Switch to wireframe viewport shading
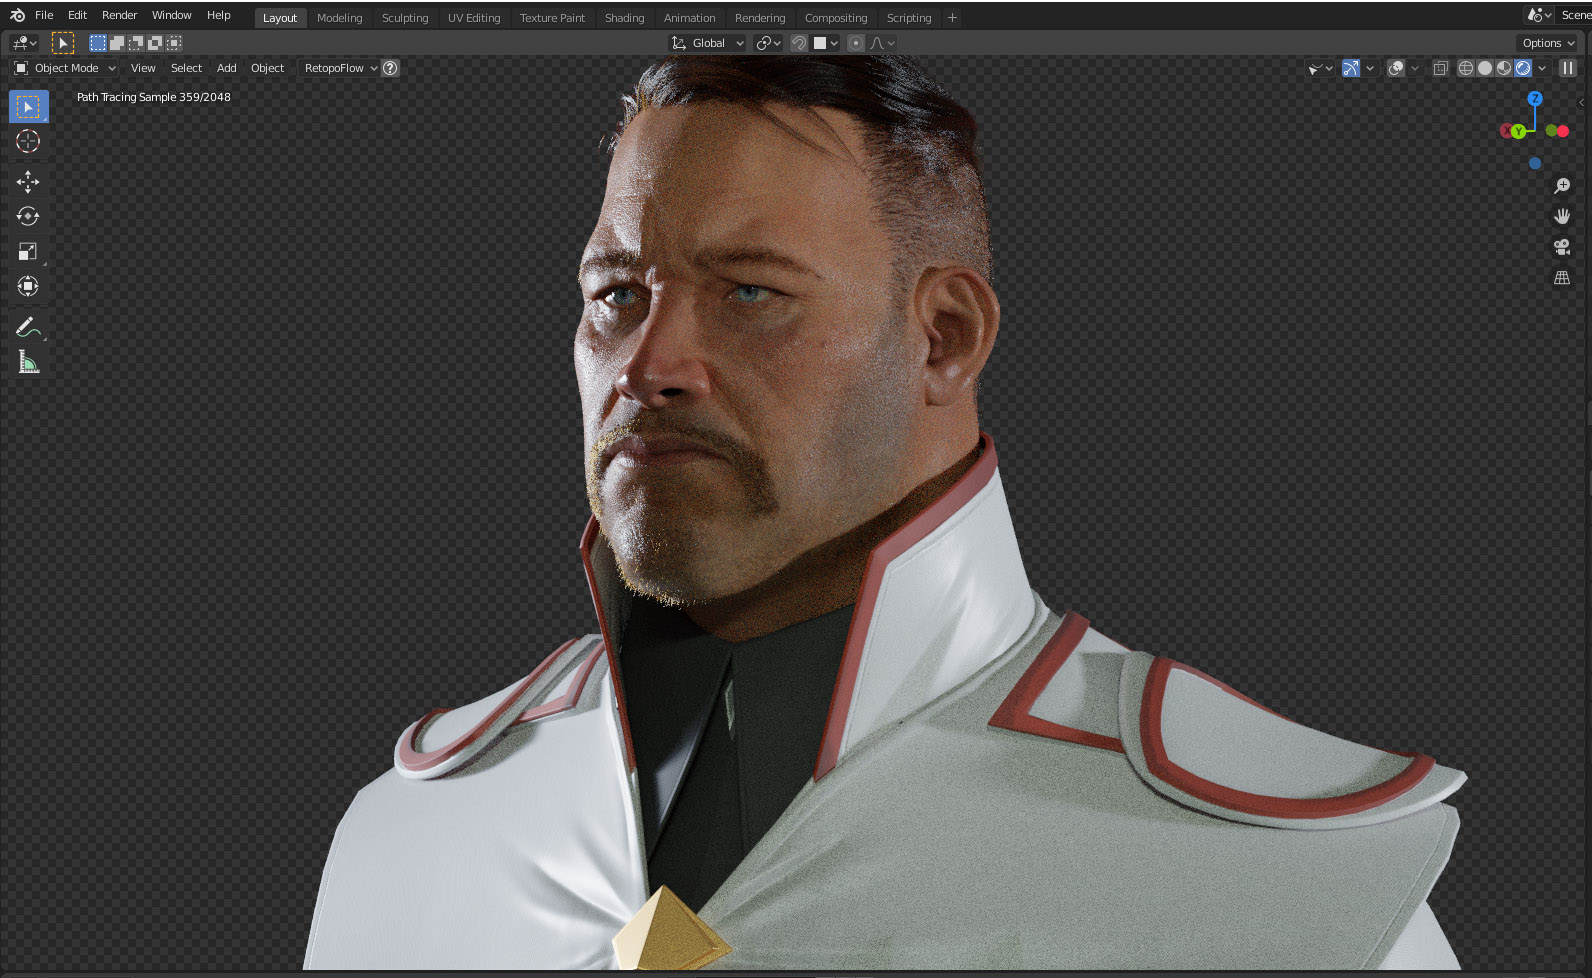The image size is (1592, 978). tap(1466, 68)
